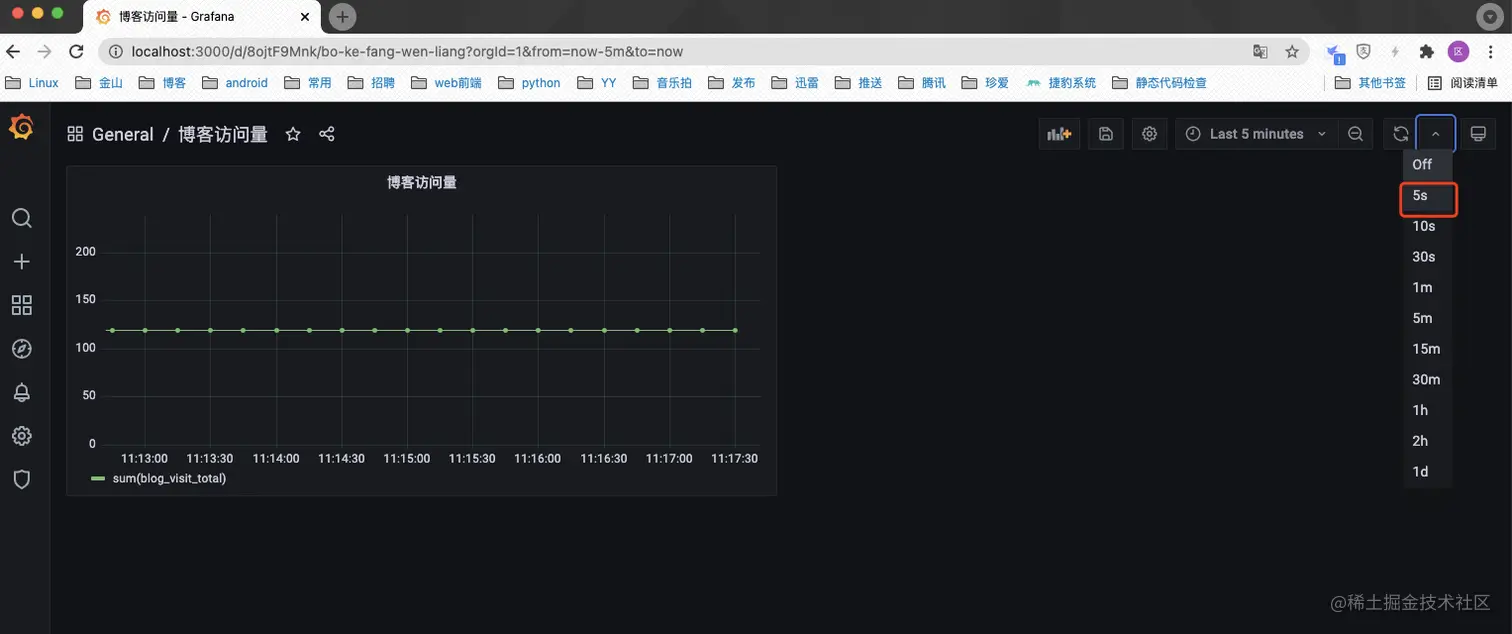Image resolution: width=1512 pixels, height=634 pixels.
Task: Open the Linux bookmarks folder
Action: pos(32,83)
